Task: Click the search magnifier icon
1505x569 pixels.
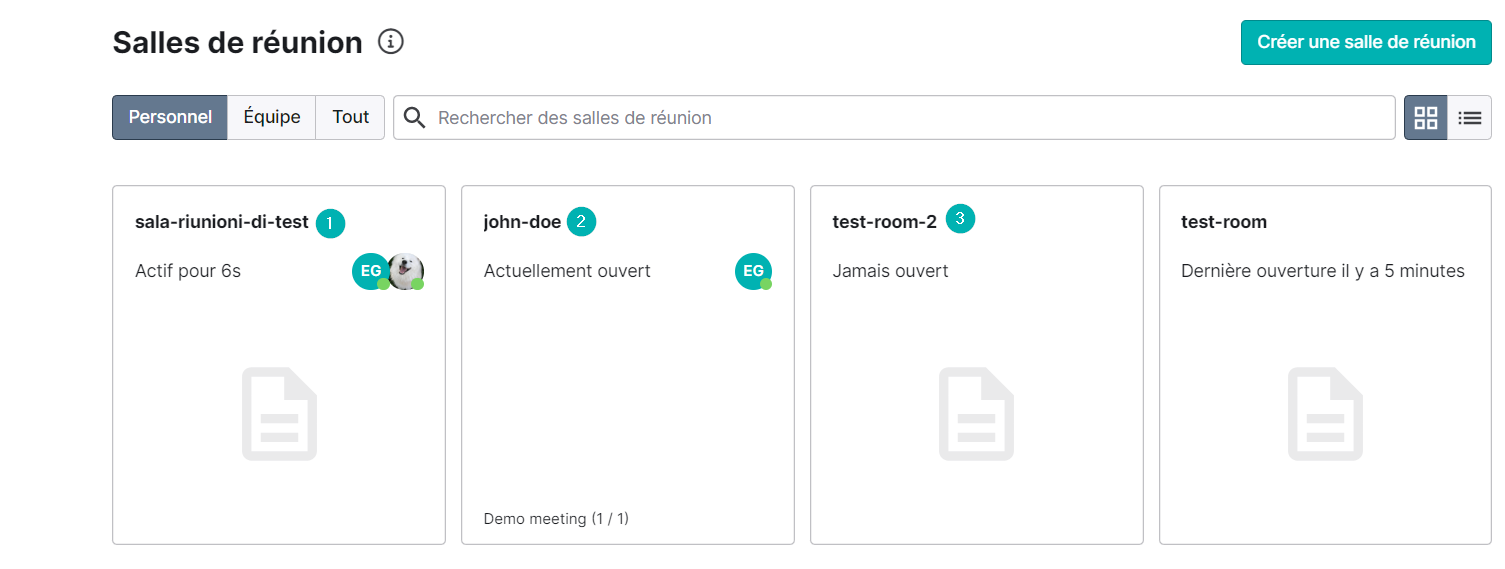Action: click(414, 117)
